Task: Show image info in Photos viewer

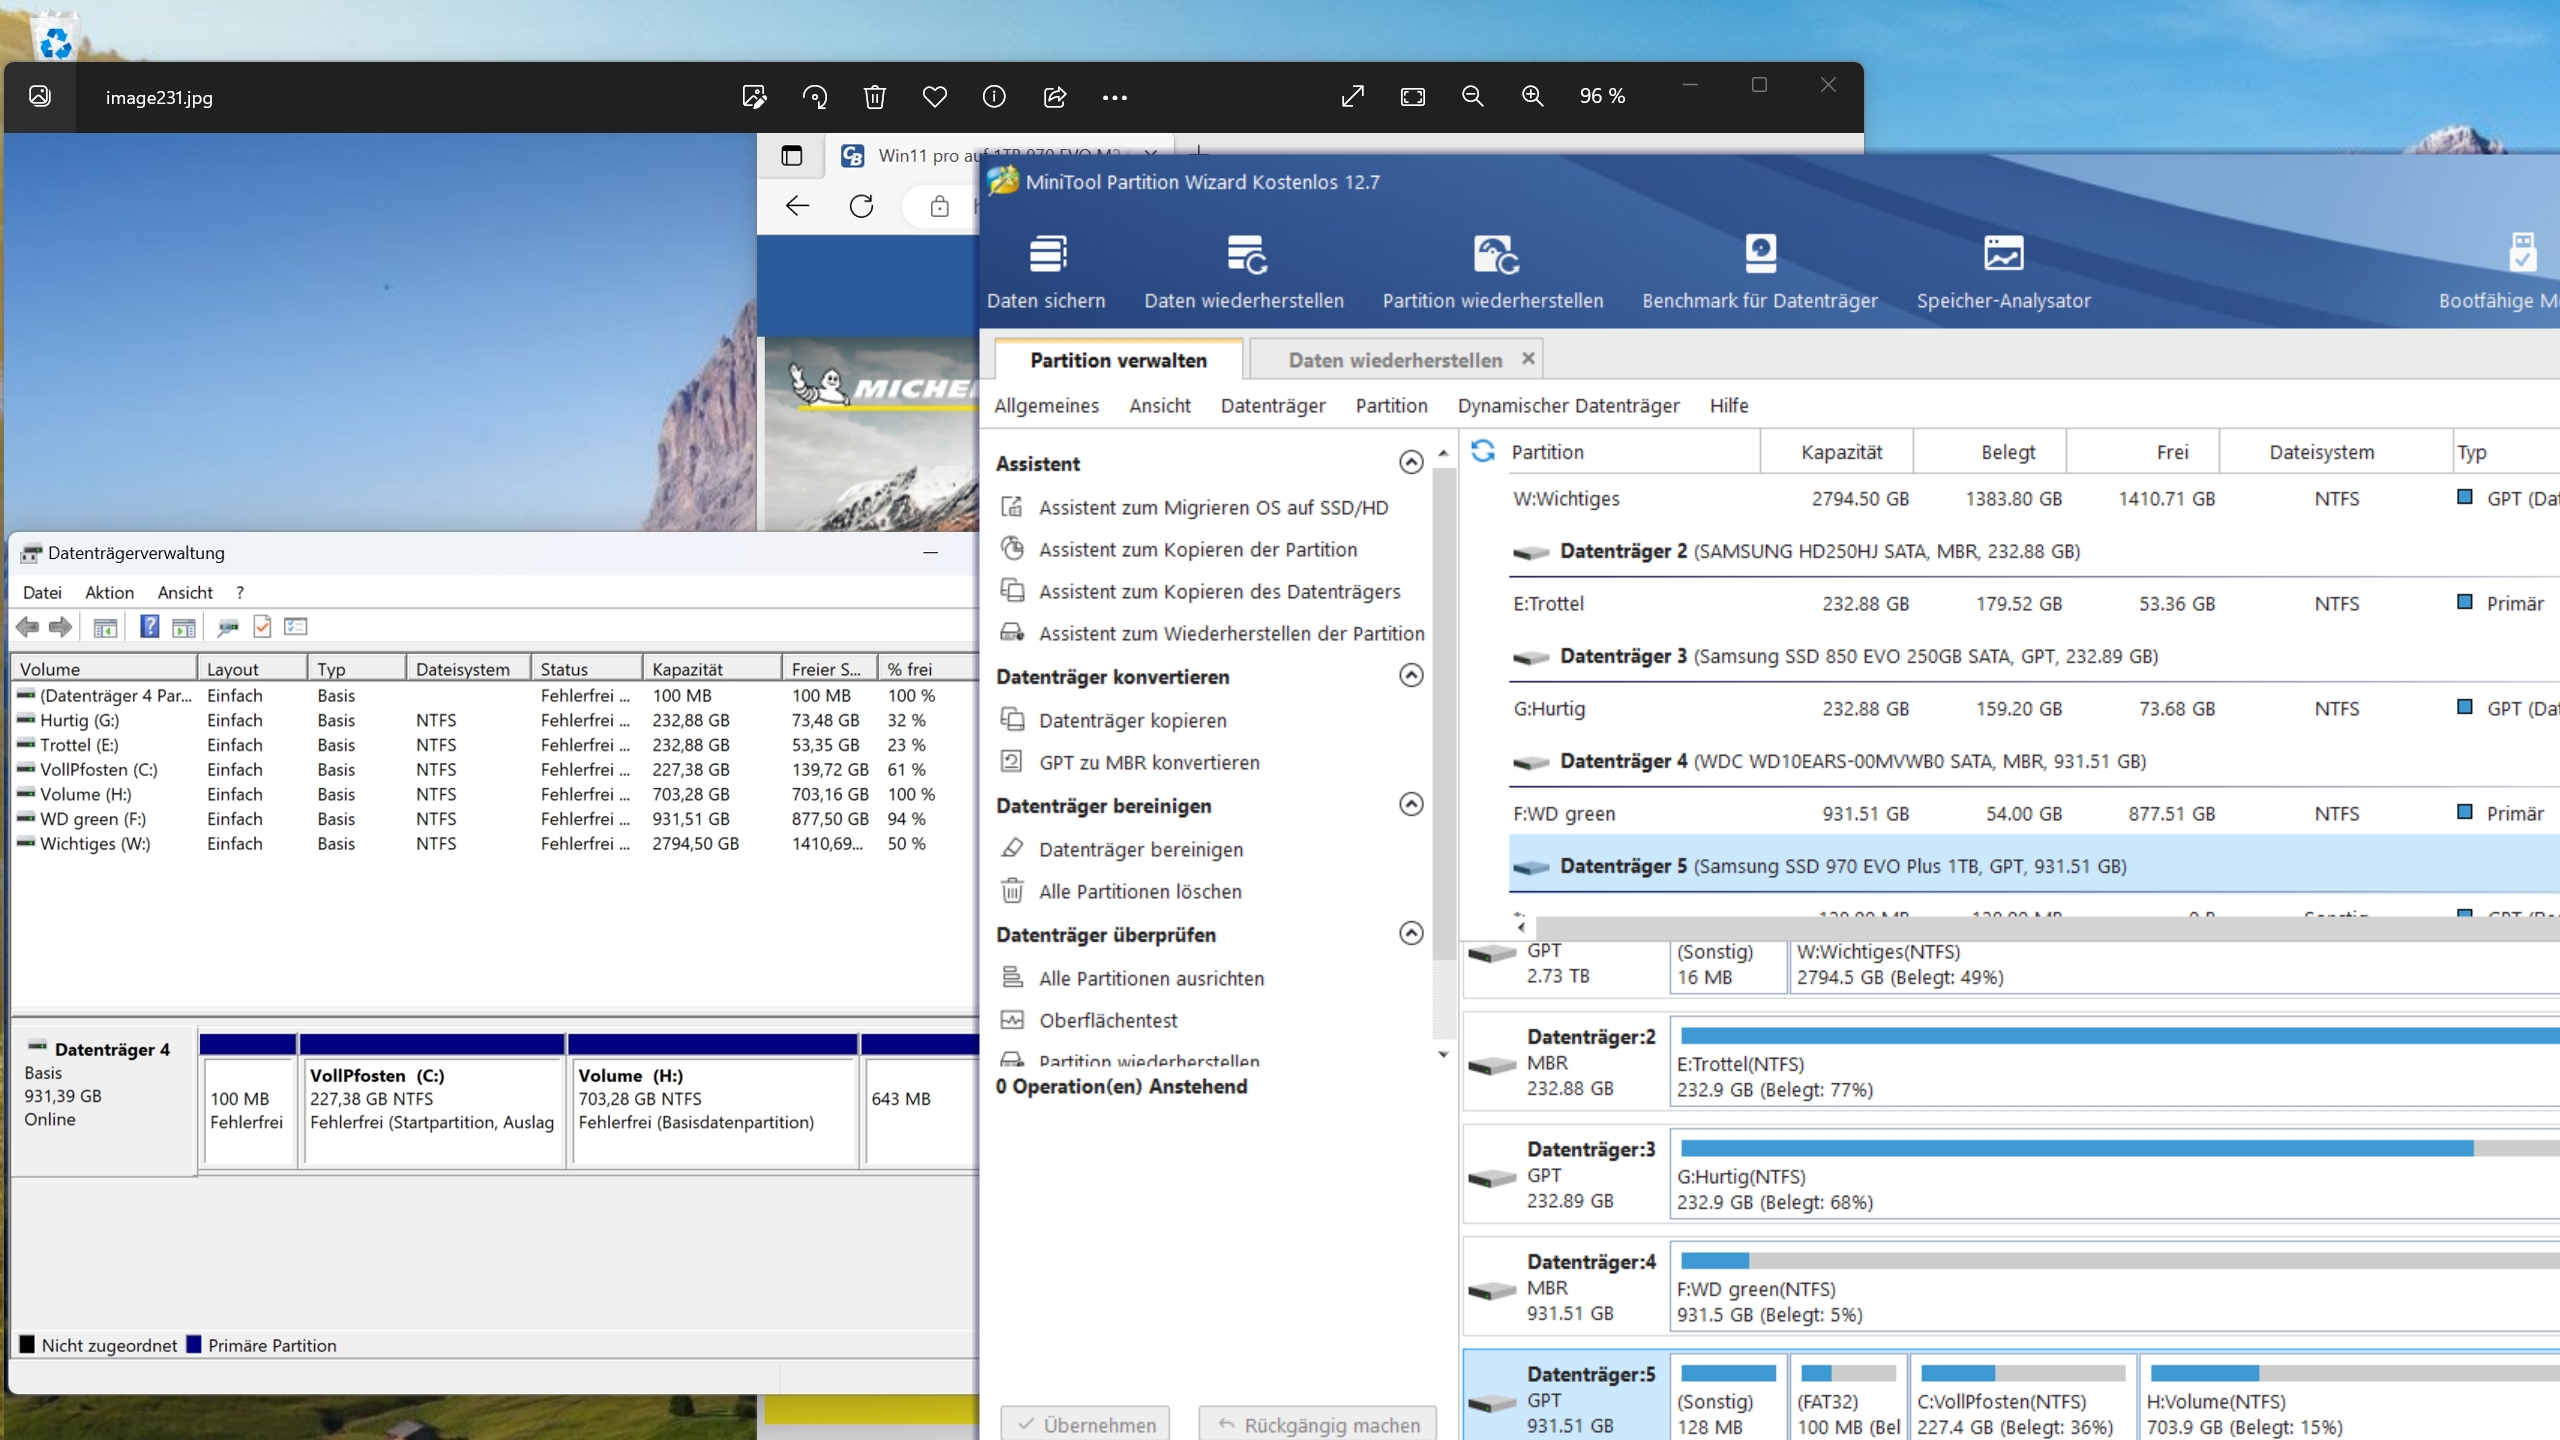Action: point(994,96)
